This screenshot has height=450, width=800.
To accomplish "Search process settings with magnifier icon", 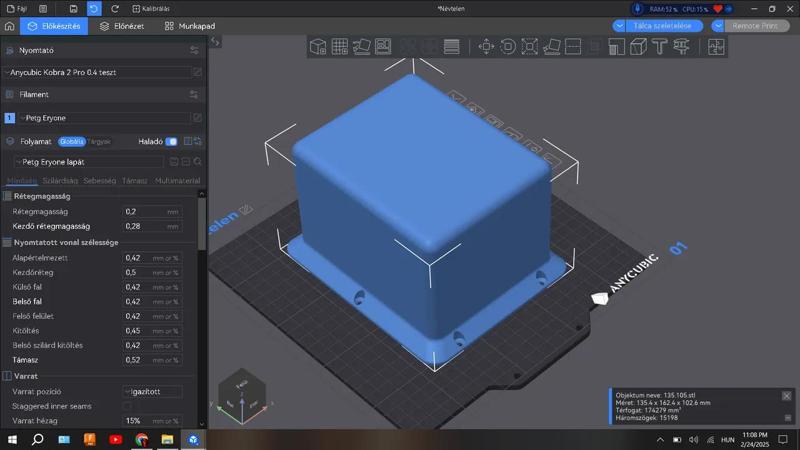I will point(197,162).
